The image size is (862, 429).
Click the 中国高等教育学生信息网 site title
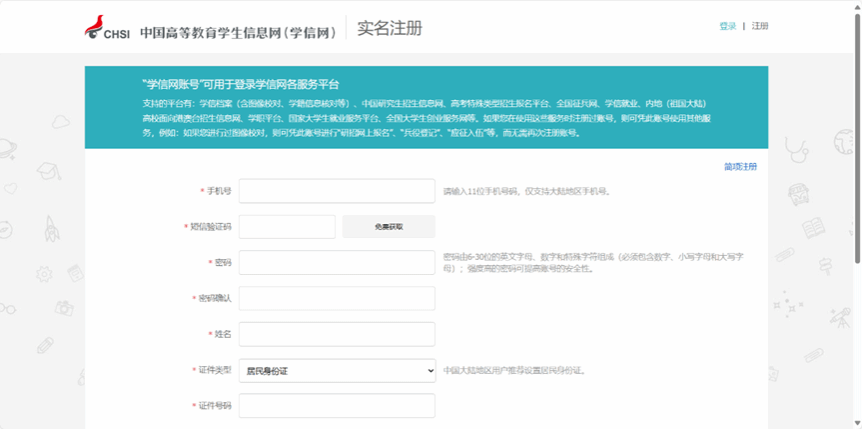pos(238,31)
